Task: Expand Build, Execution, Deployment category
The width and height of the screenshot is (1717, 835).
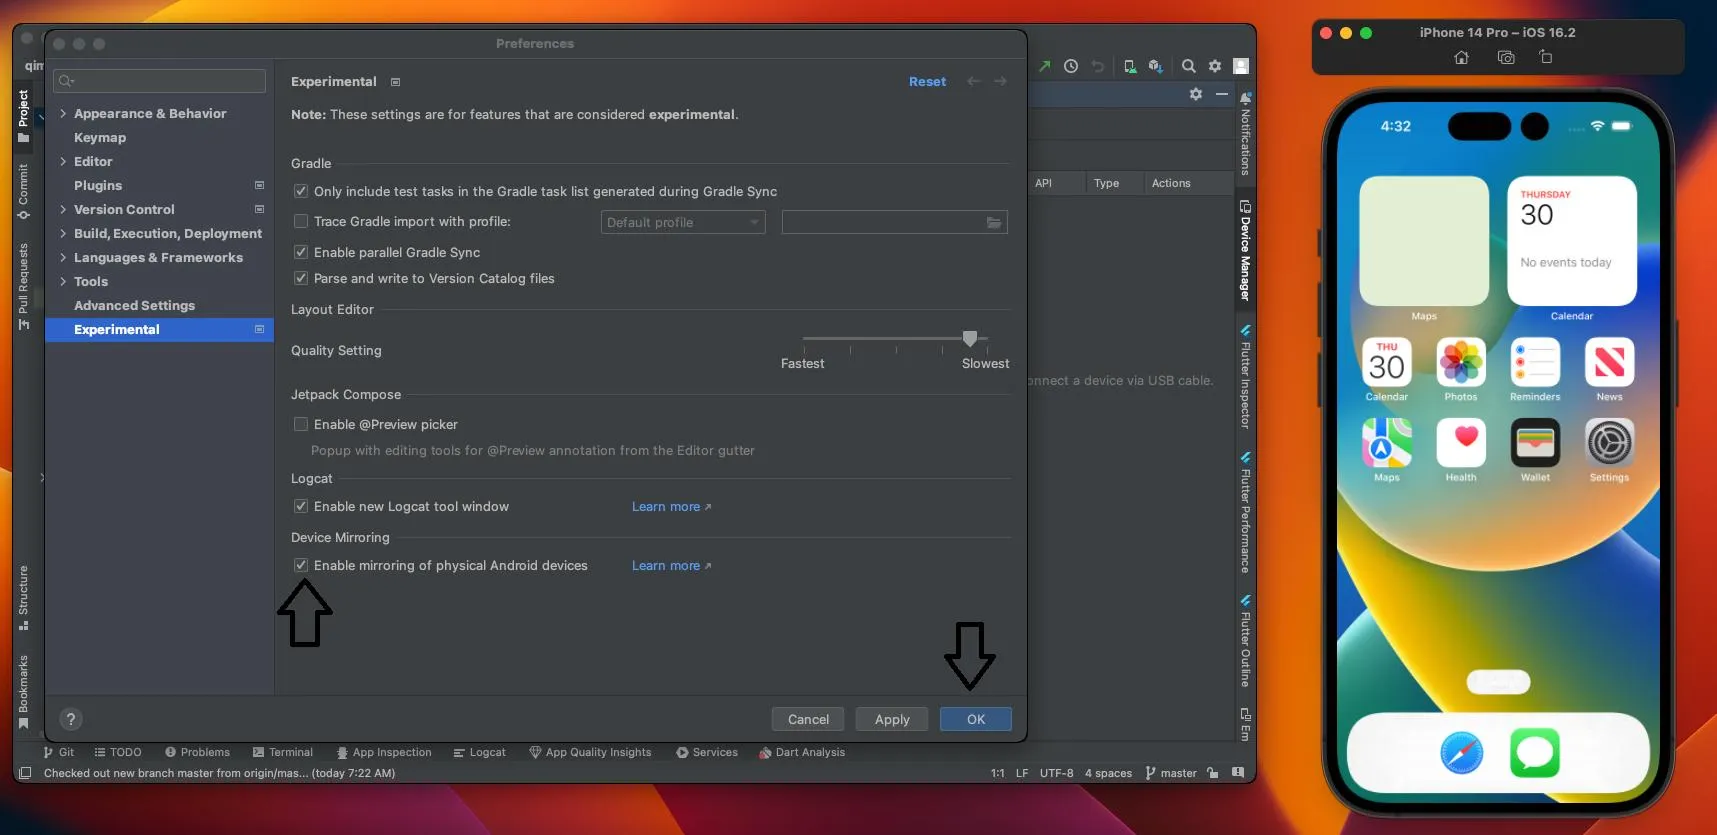Action: 63,233
